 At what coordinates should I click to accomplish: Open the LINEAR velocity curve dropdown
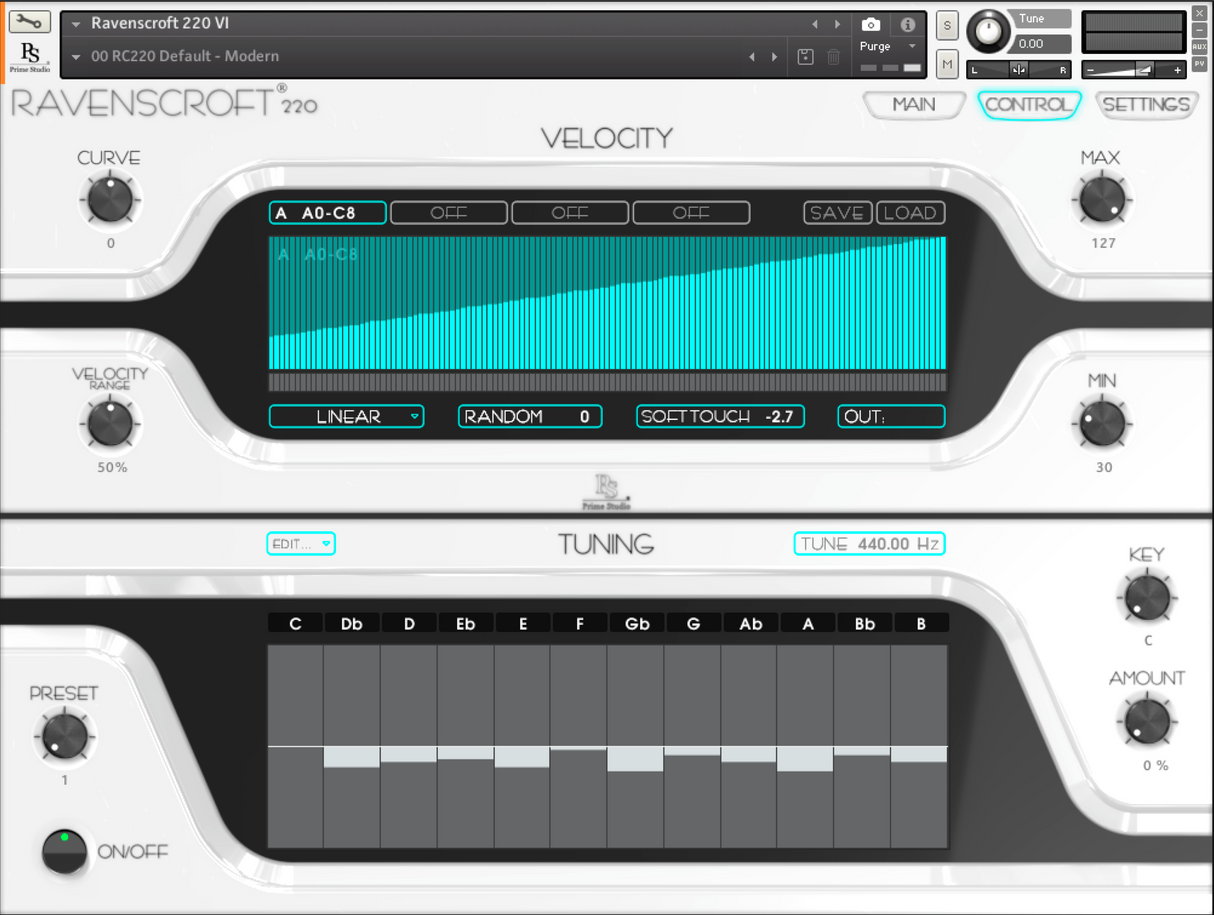click(x=346, y=416)
